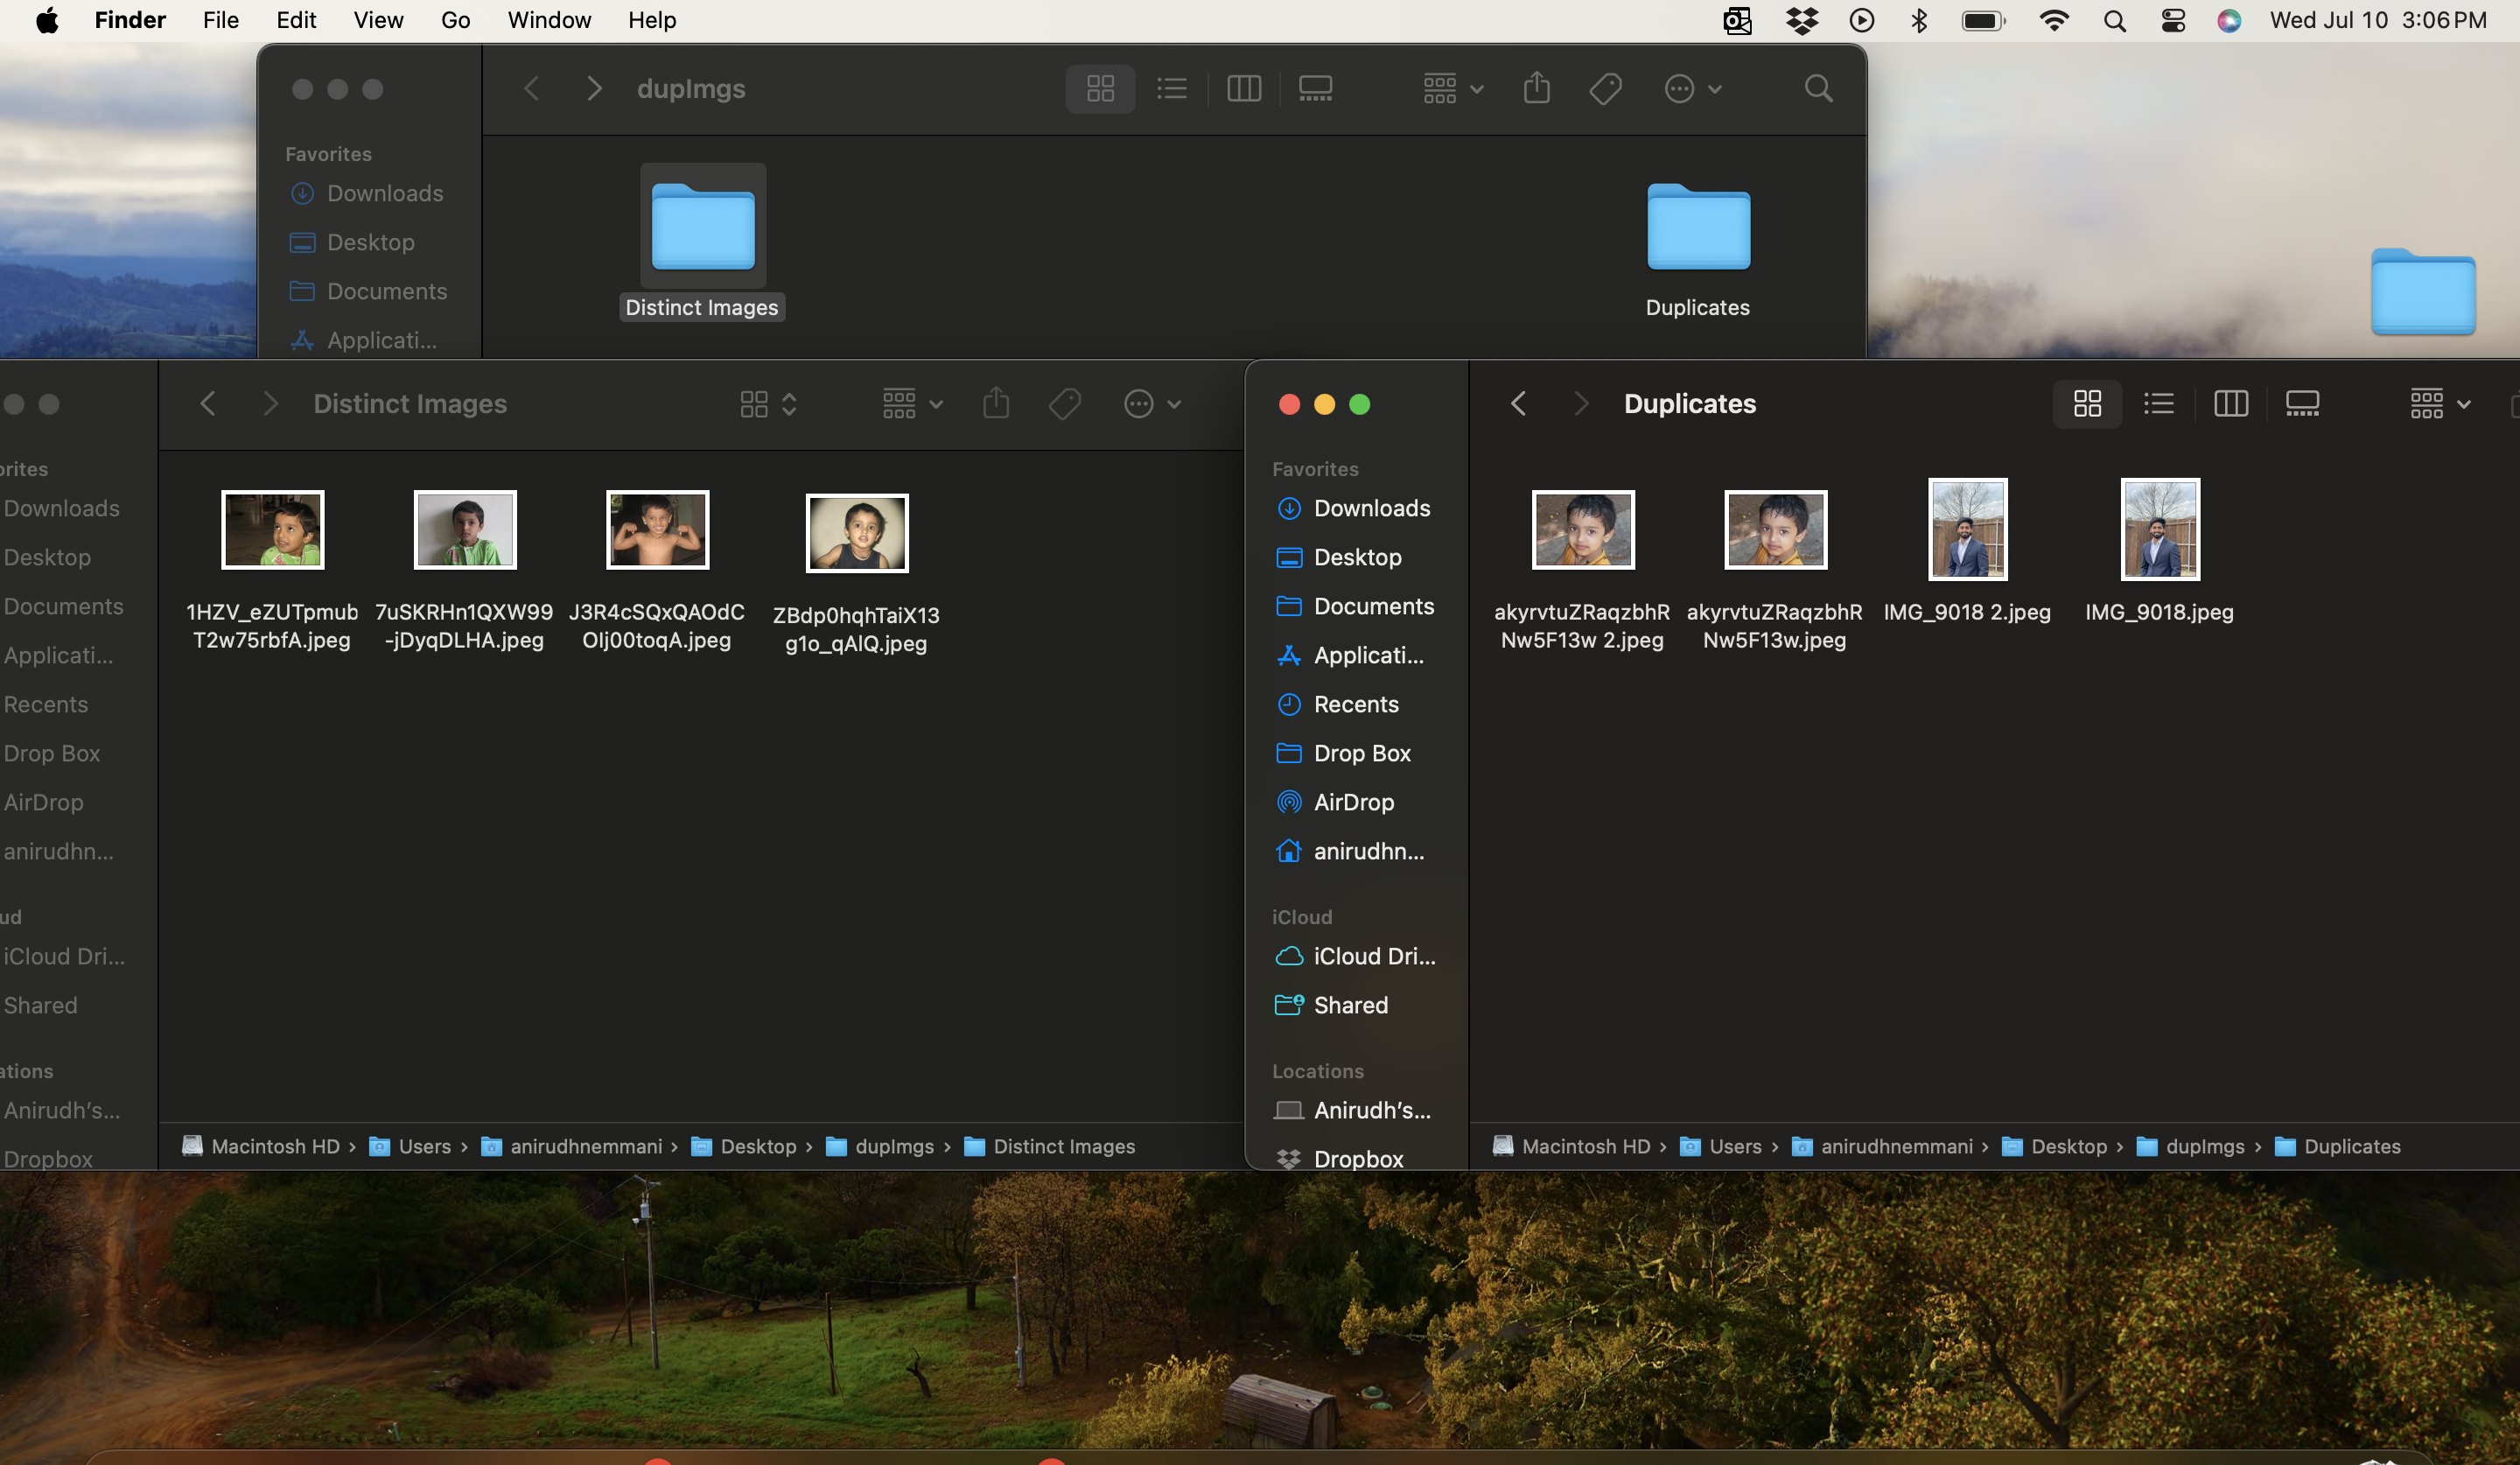Screen dimensions: 2520x1465
Task: Select thumbnail akyrvtuZRaqzbhRNw5F13w 2.jpeg
Action: tap(1583, 530)
